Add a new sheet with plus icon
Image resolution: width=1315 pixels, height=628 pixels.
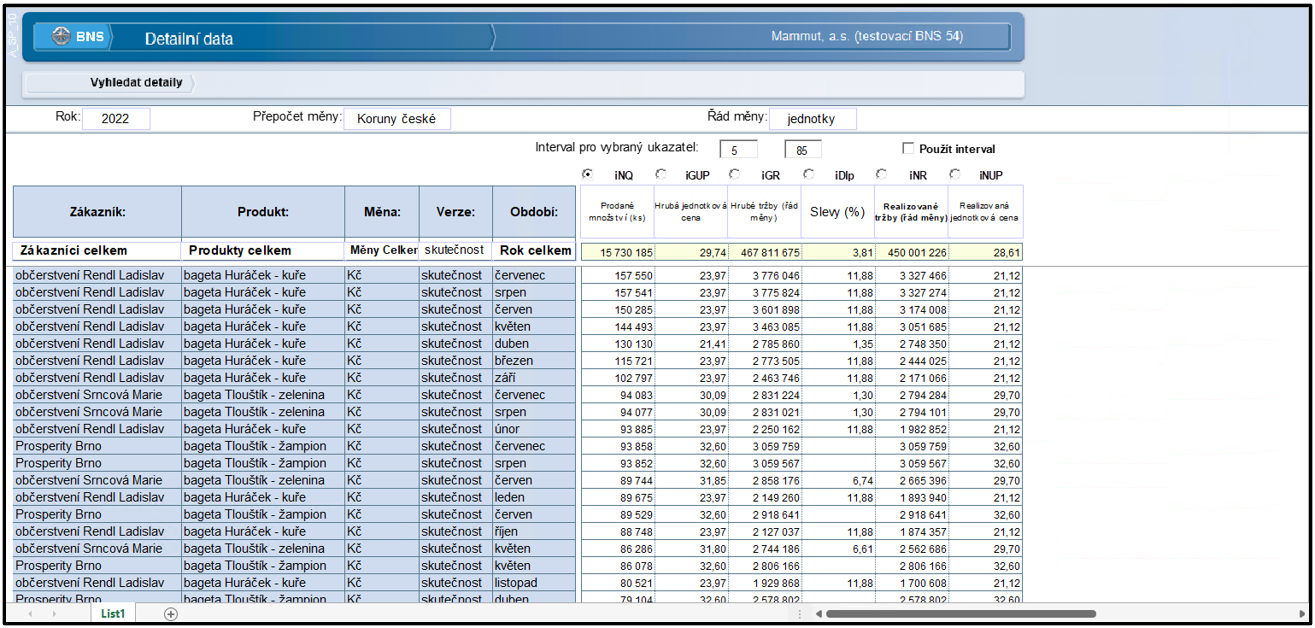(x=171, y=614)
